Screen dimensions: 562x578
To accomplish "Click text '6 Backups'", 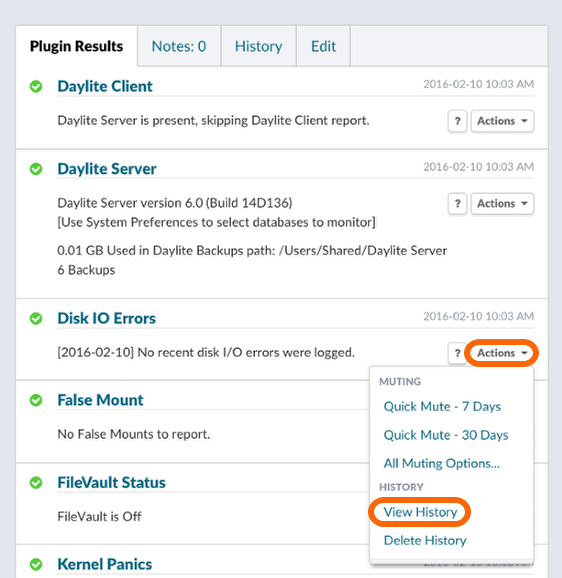I will tap(86, 270).
